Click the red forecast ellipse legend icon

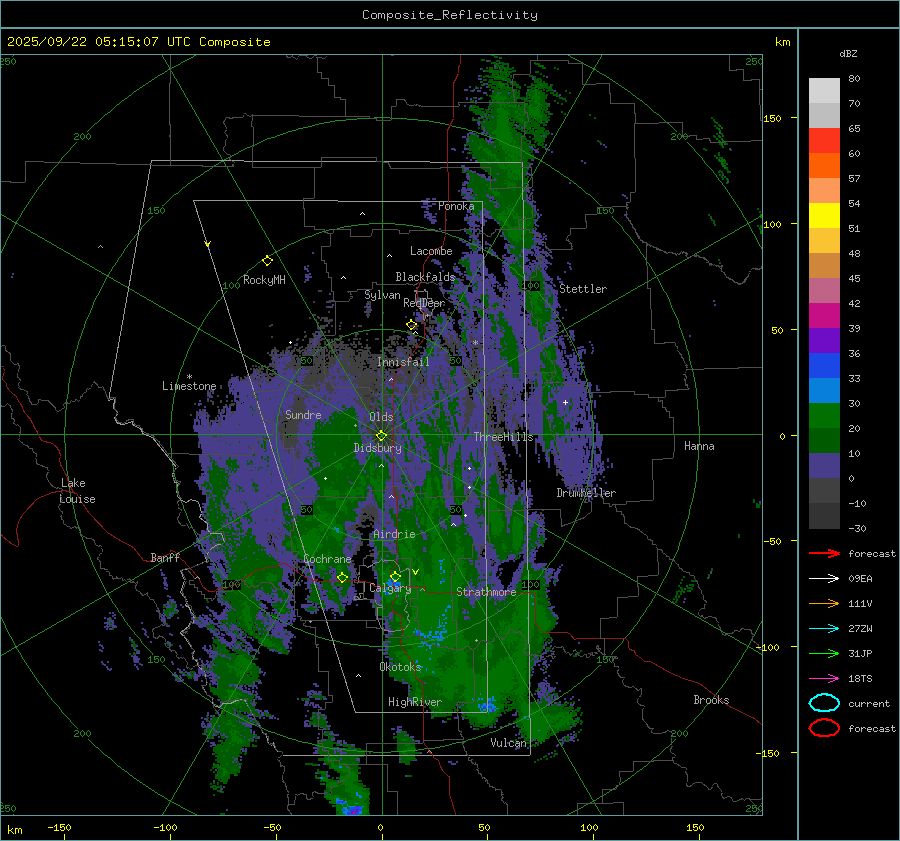[x=824, y=728]
